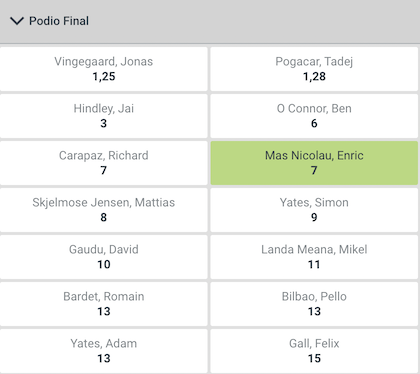Pick Hindley, Jai at odds 3
Screen dimensions: 420x374
(104, 116)
